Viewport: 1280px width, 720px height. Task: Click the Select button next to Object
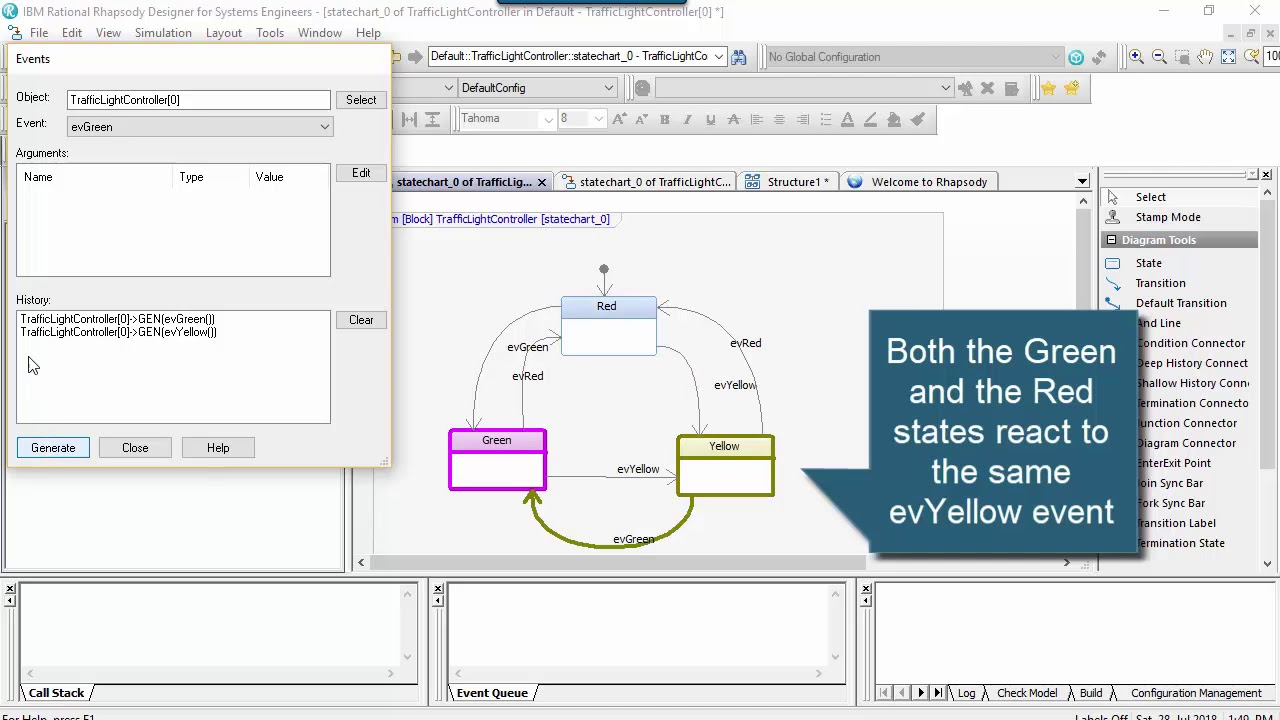coord(361,100)
